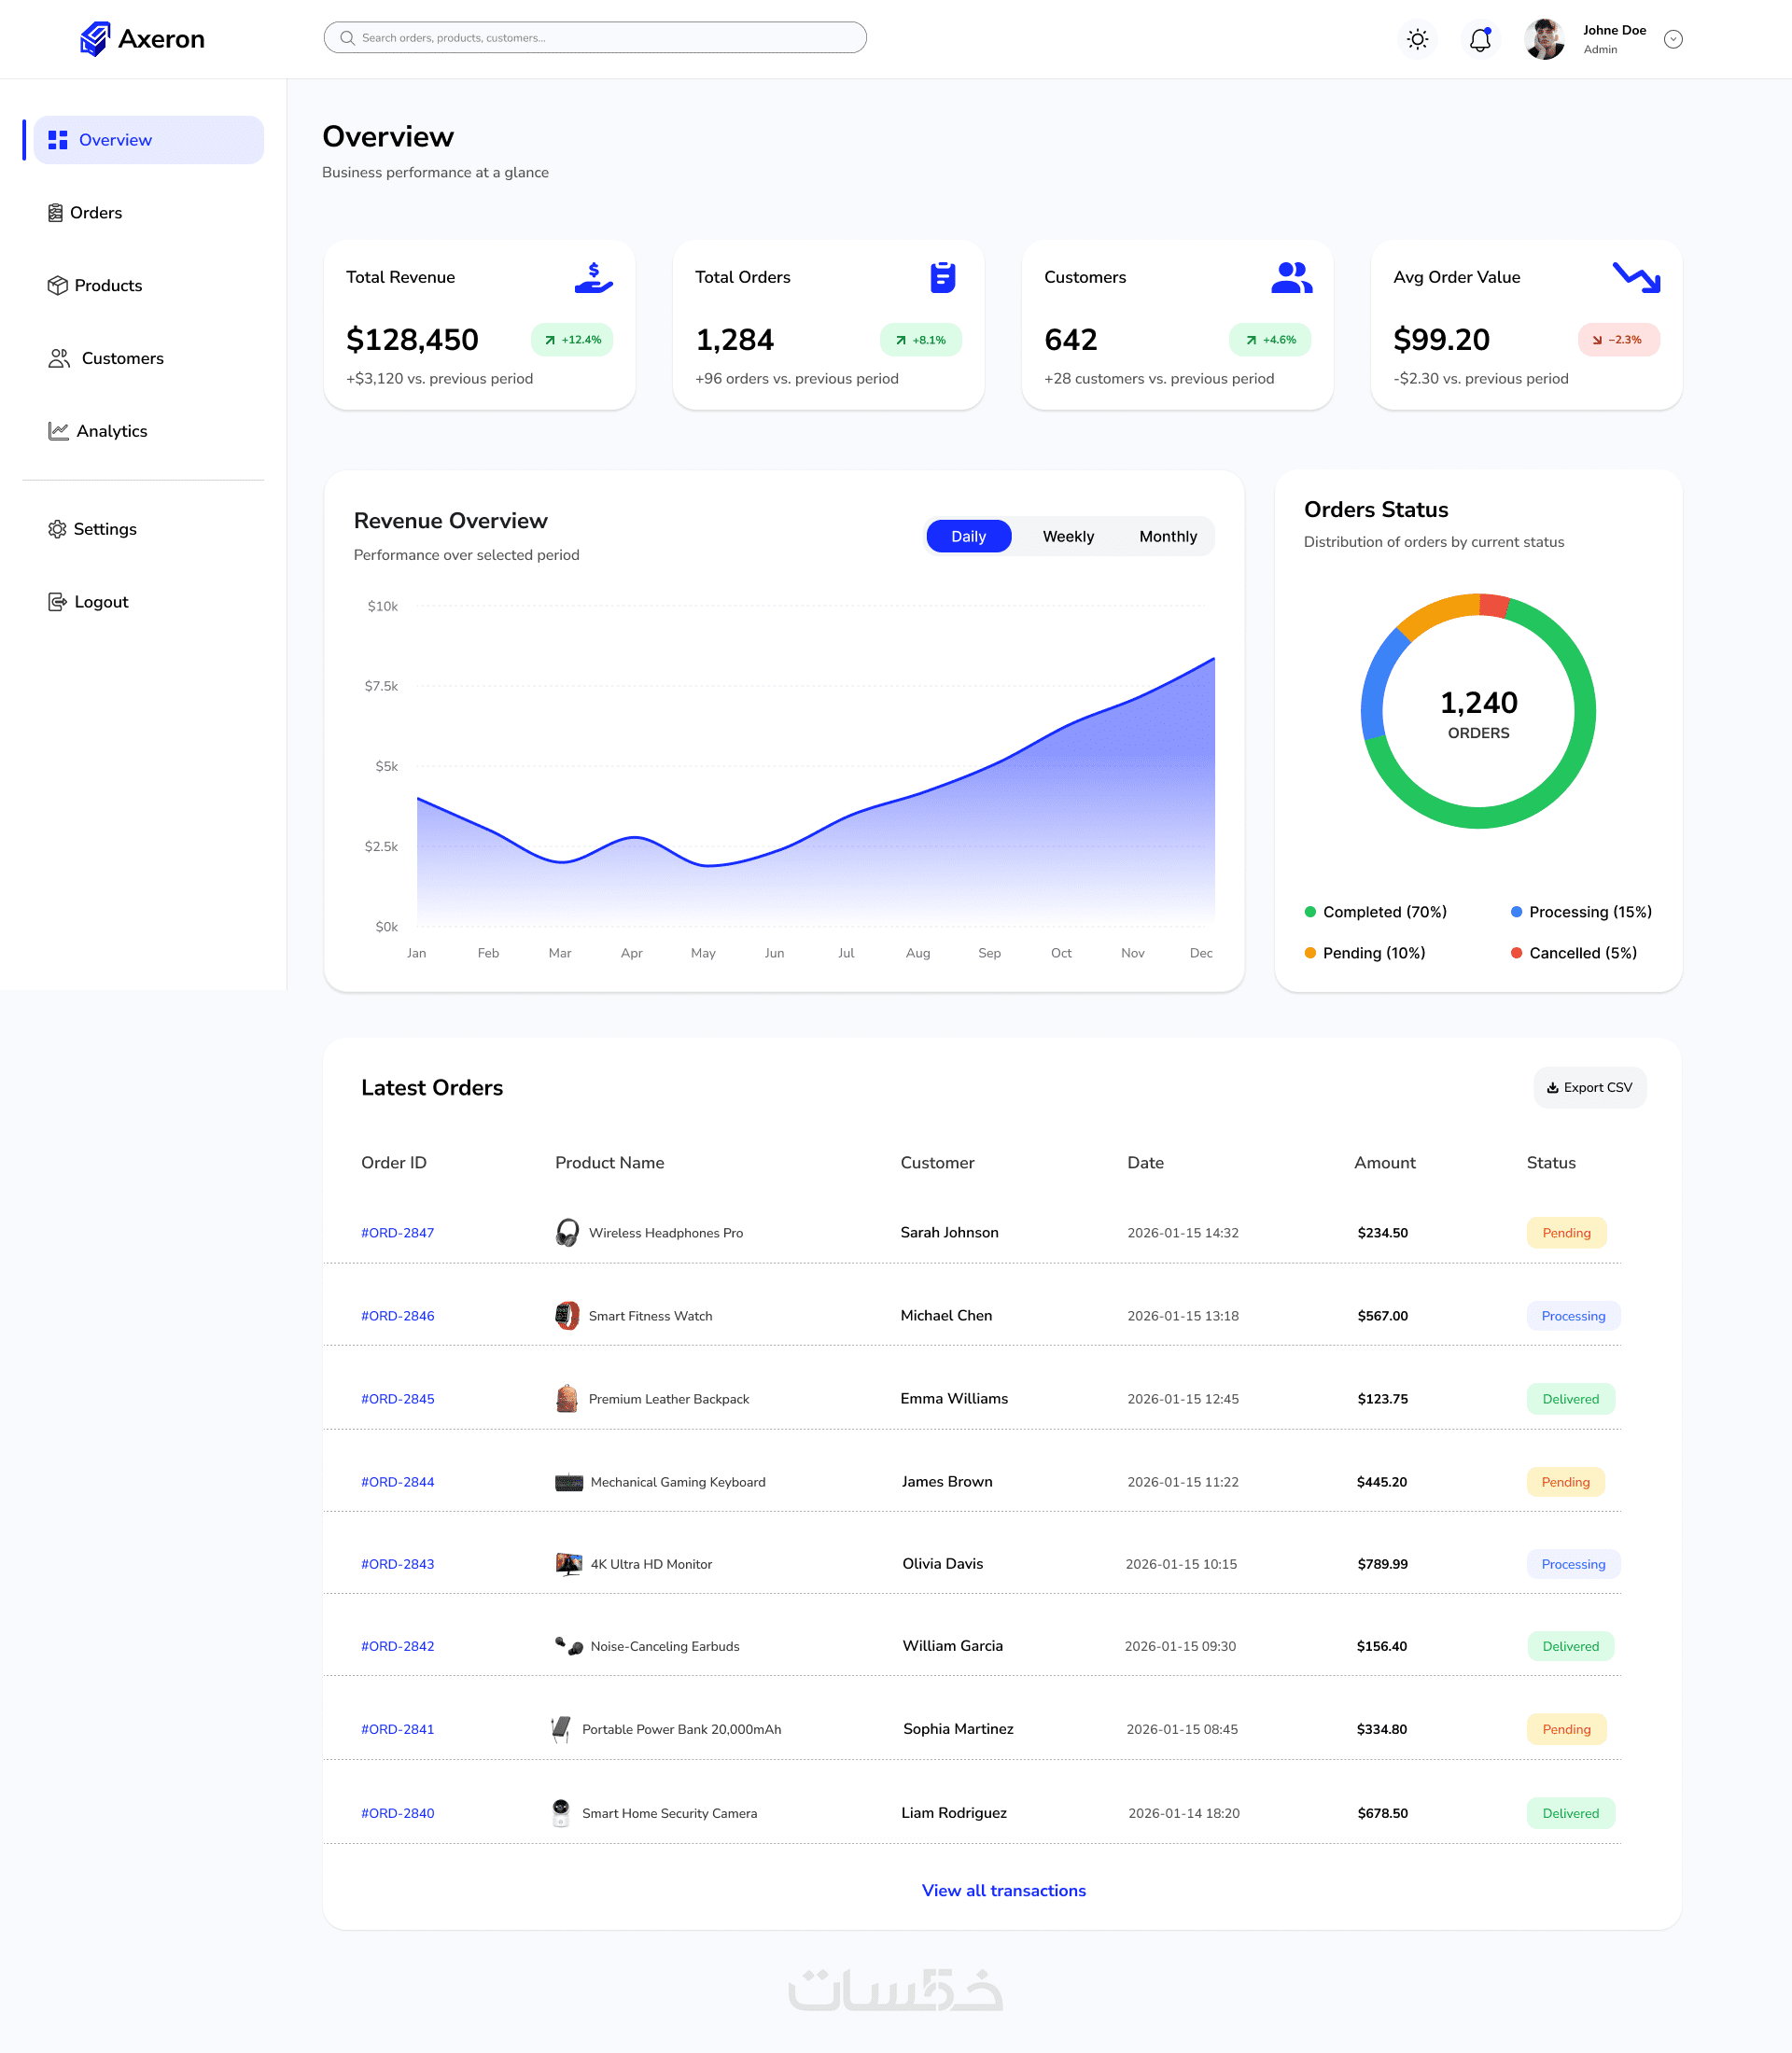1792x2053 pixels.
Task: Click the Export CSV button
Action: pyautogui.click(x=1589, y=1088)
